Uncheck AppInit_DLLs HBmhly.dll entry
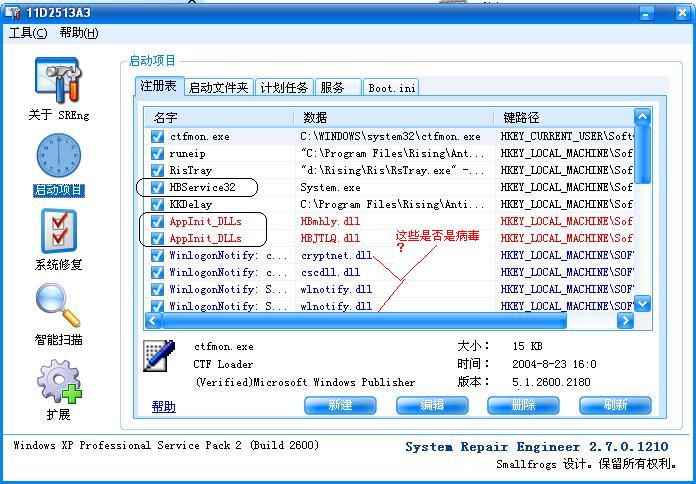This screenshot has height=484, width=696. pyautogui.click(x=157, y=221)
